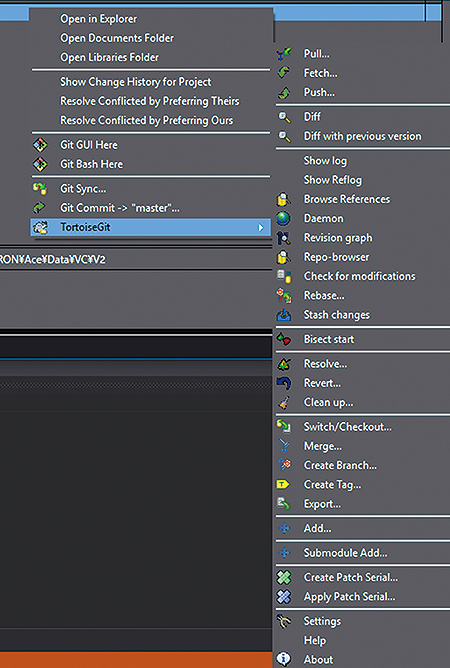Click the Stash changes label
The width and height of the screenshot is (450, 668).
click(x=337, y=315)
